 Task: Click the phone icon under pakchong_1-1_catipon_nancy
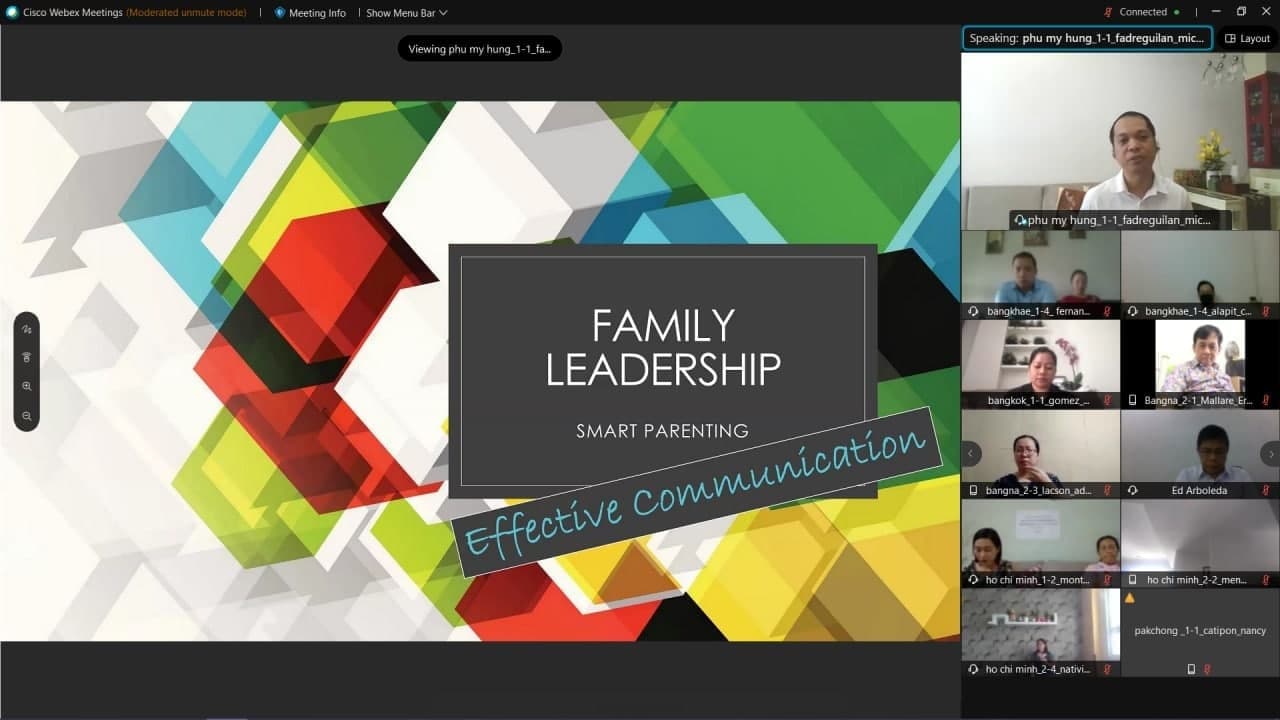pyautogui.click(x=1192, y=669)
